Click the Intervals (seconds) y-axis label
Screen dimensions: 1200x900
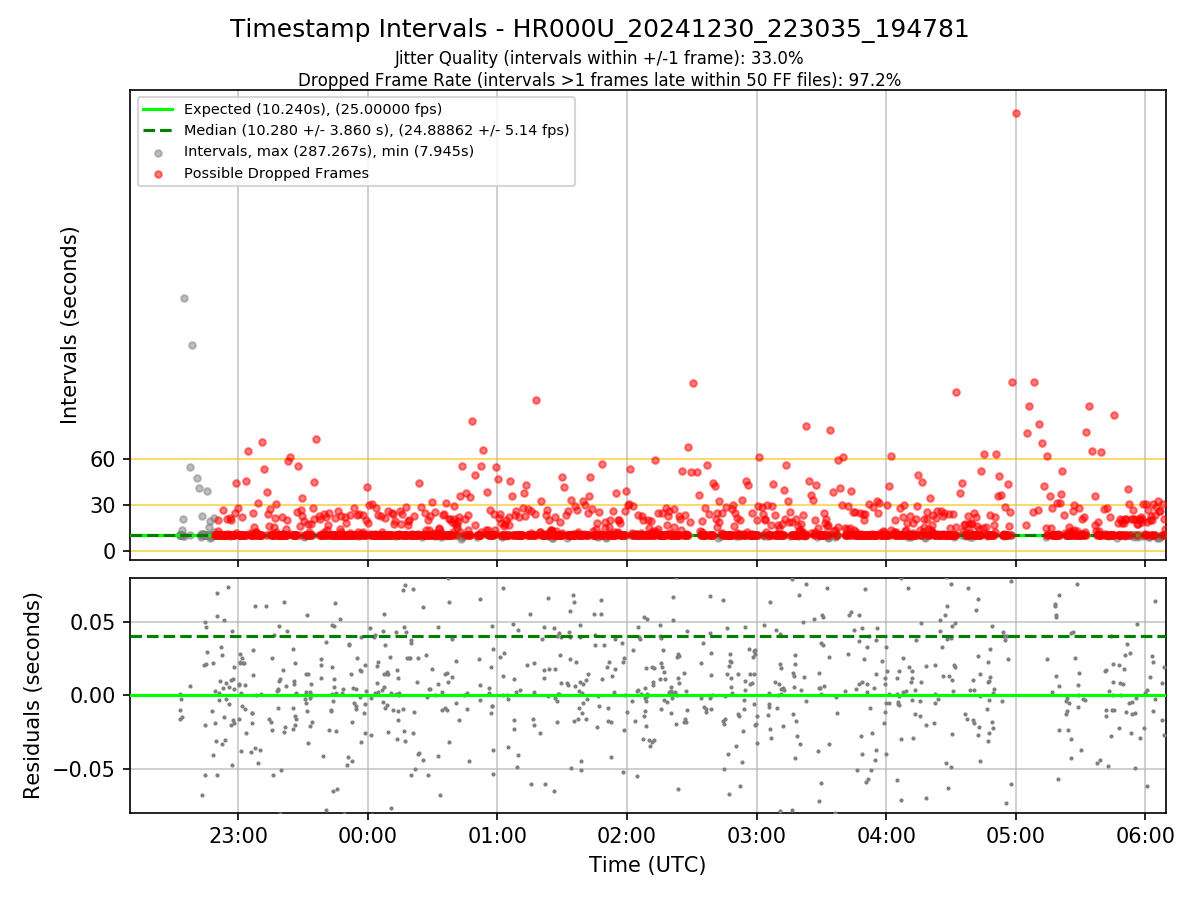pos(70,325)
